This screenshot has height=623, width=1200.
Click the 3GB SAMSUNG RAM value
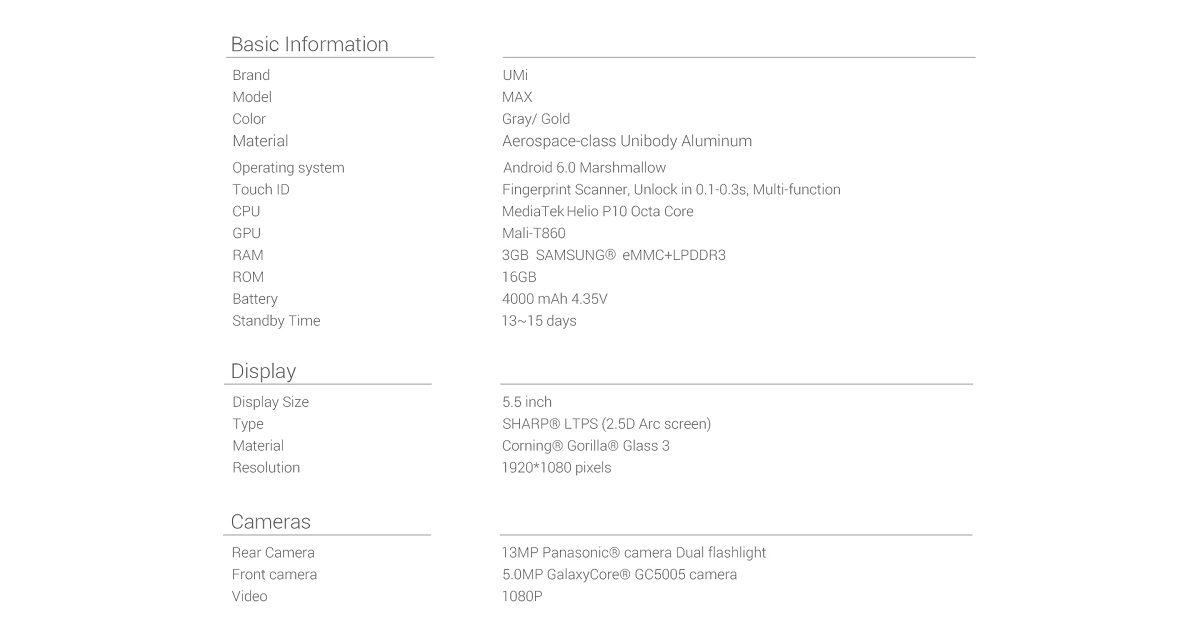(x=613, y=256)
